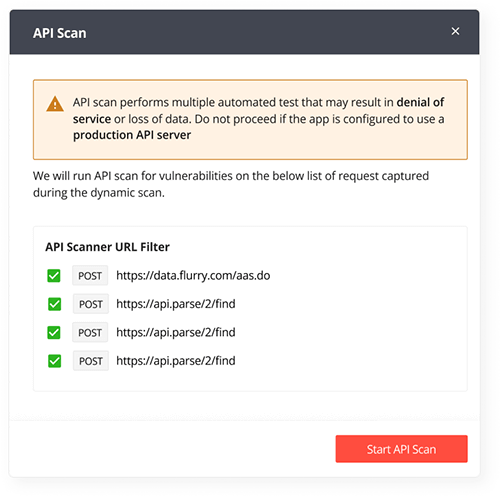
Task: Select the last https://api.parse/2/find URL
Action: [176, 361]
